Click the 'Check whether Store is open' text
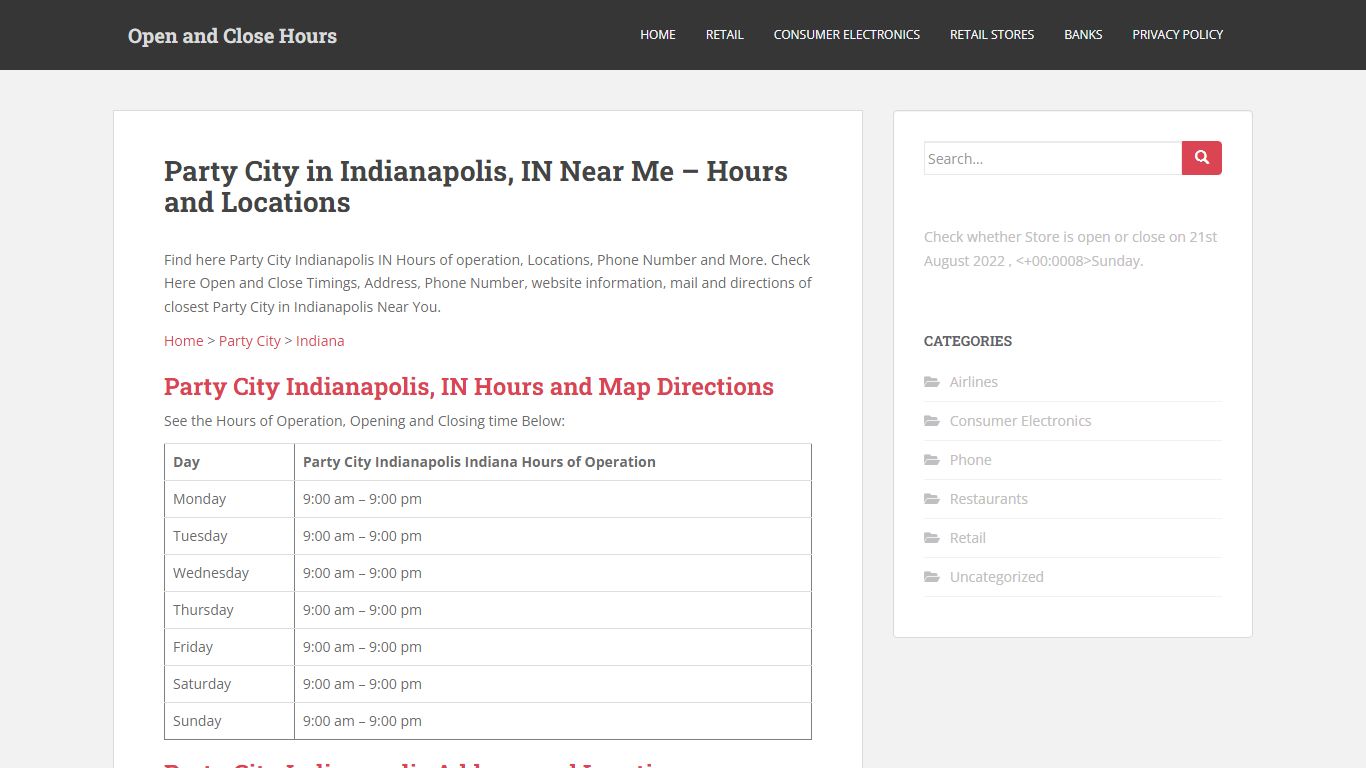 (1071, 249)
